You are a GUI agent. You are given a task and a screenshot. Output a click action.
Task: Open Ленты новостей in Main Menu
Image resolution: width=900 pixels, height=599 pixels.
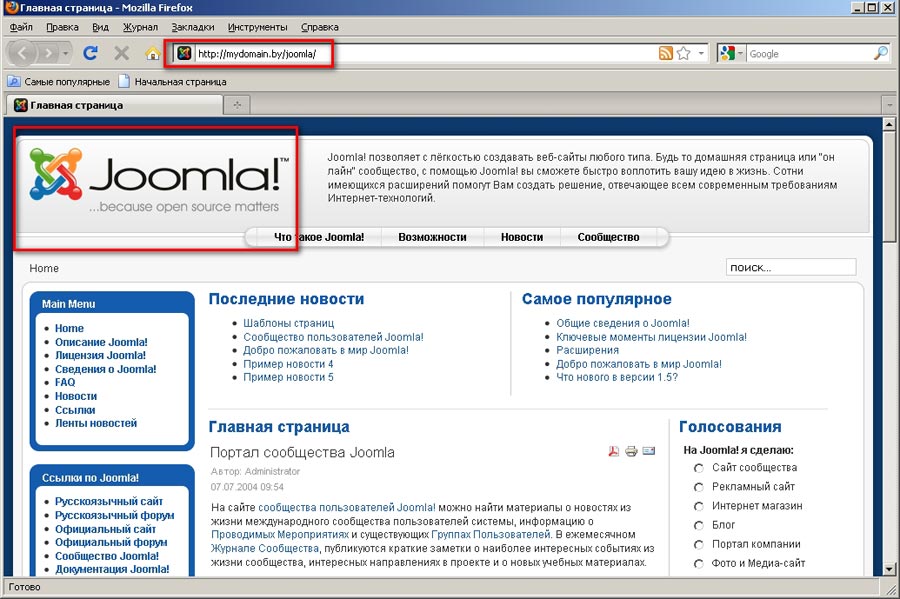(96, 423)
